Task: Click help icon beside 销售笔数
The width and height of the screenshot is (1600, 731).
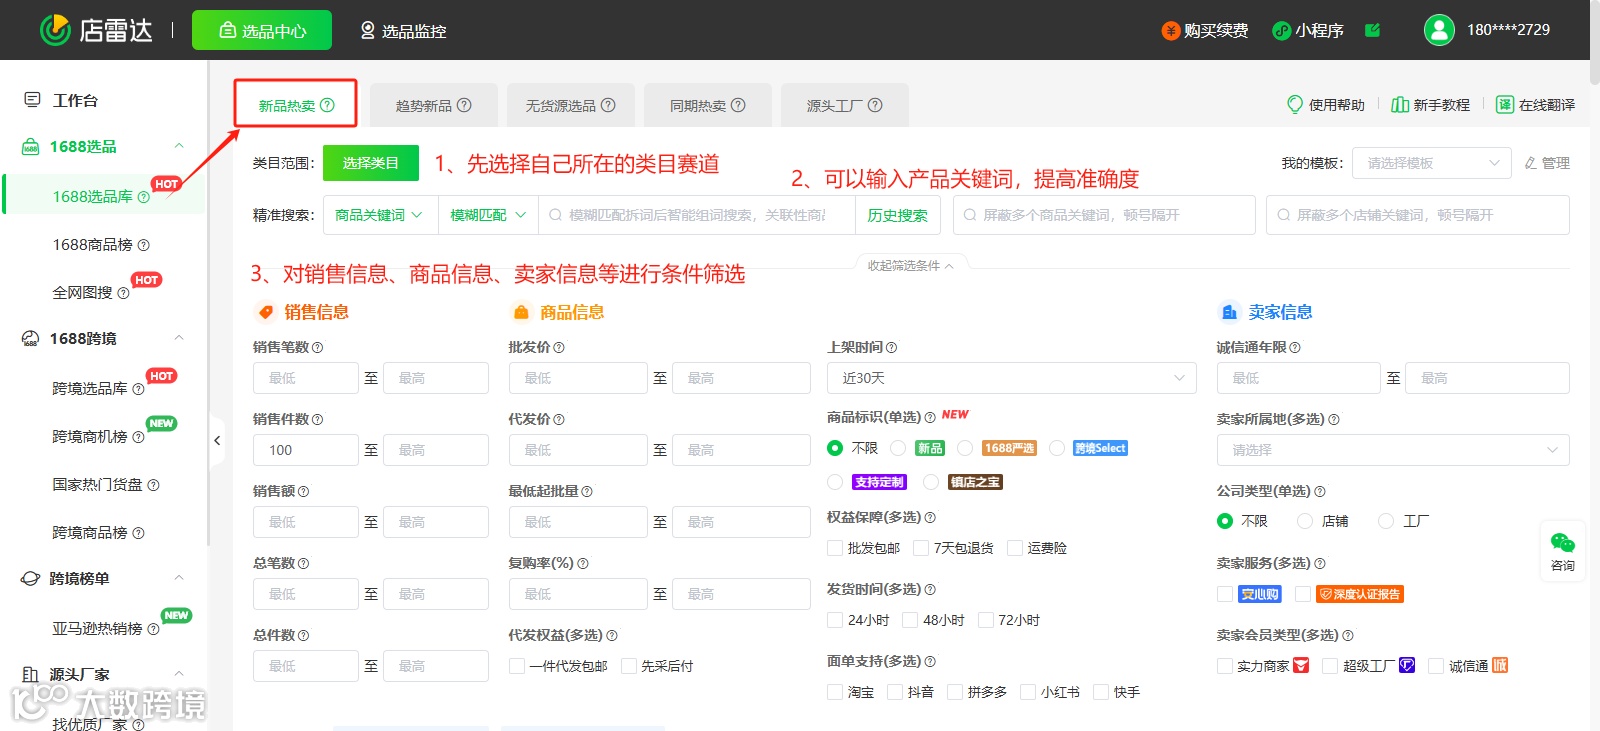Action: pos(318,348)
